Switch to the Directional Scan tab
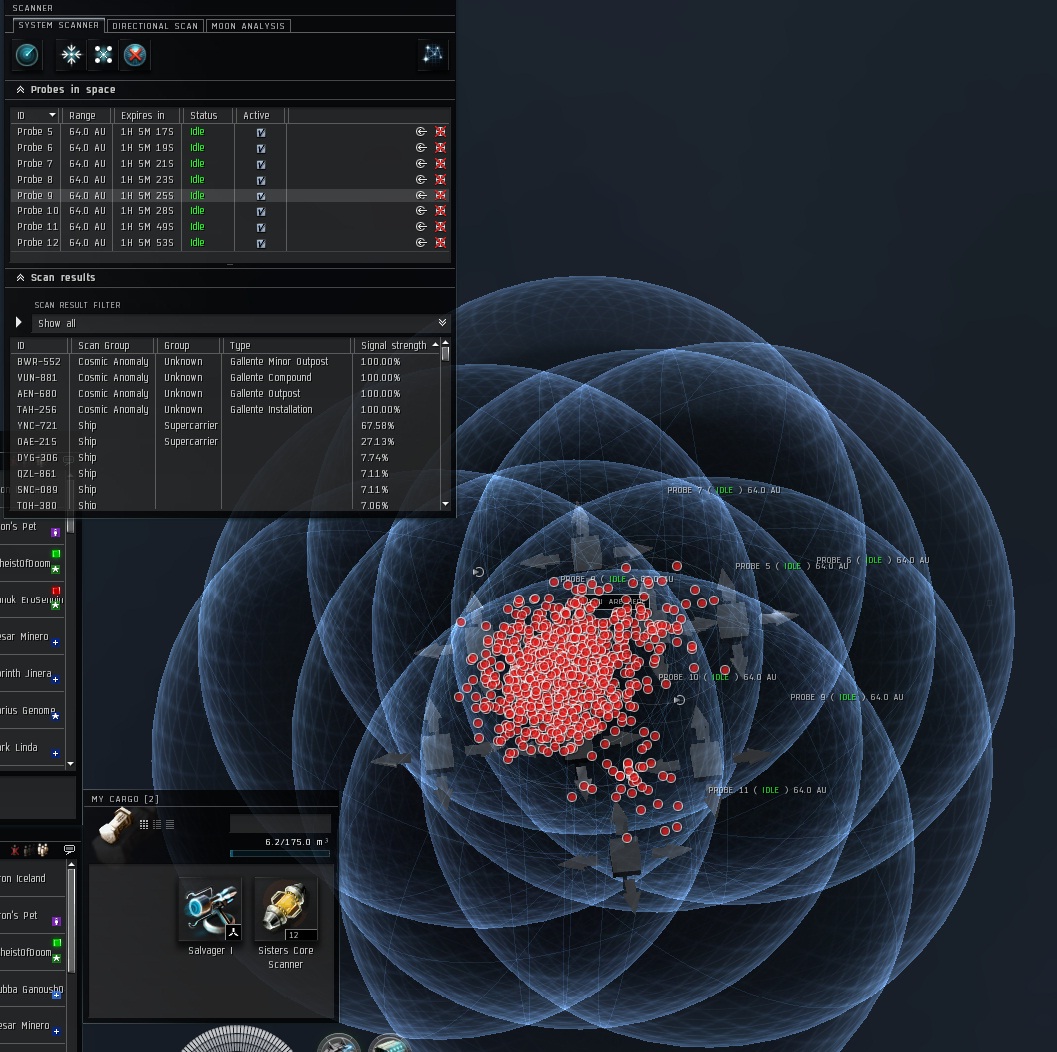Viewport: 1057px width, 1052px height. click(155, 26)
